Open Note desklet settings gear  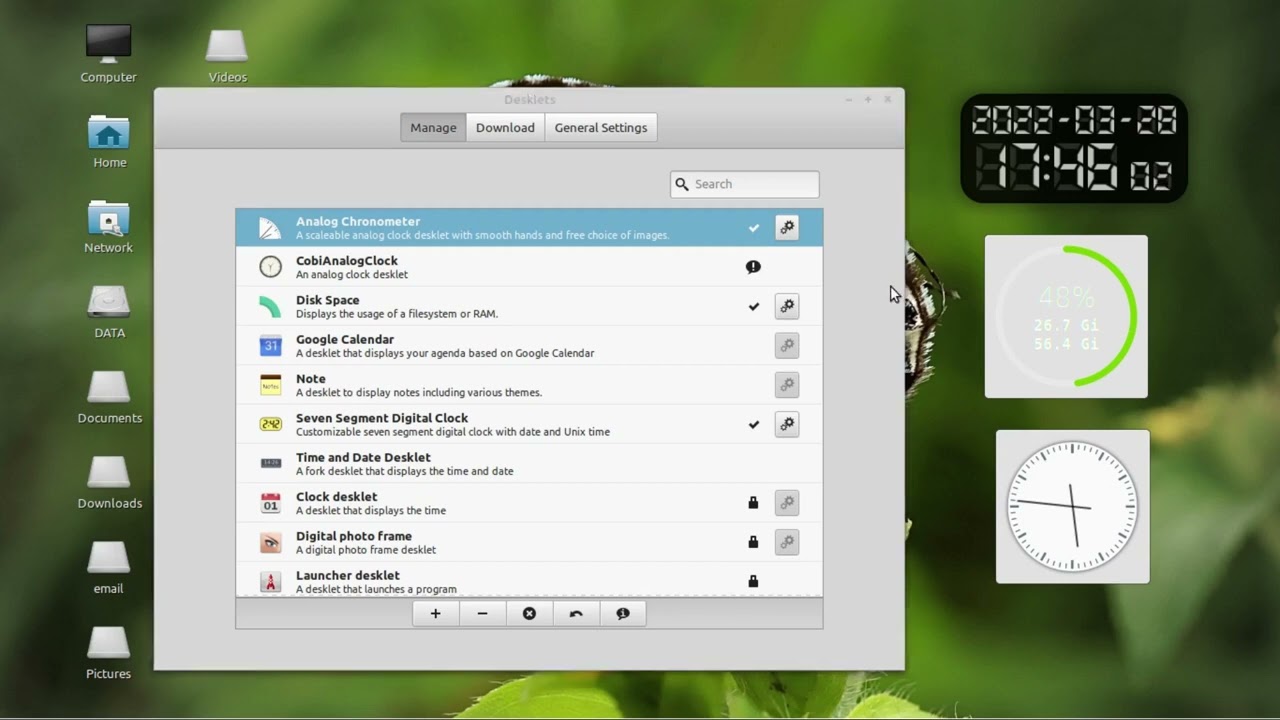coord(787,385)
